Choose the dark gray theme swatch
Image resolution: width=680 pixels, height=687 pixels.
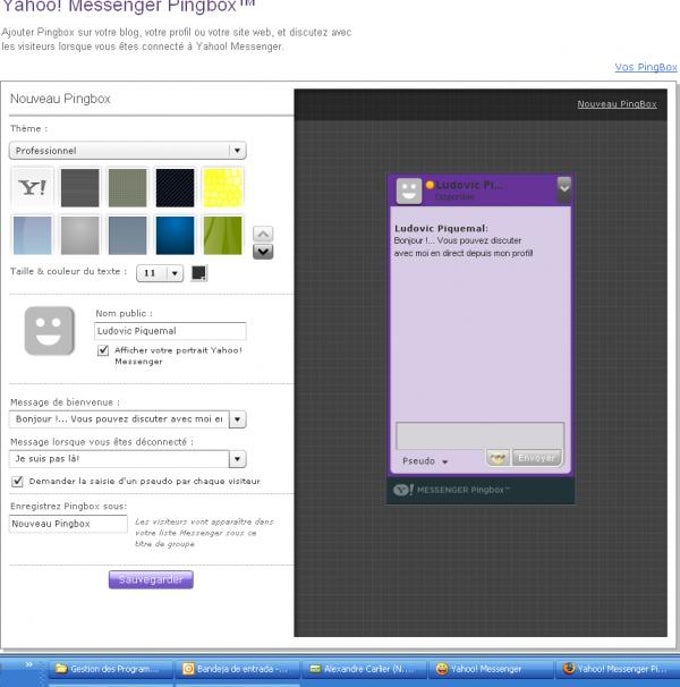pyautogui.click(x=80, y=188)
